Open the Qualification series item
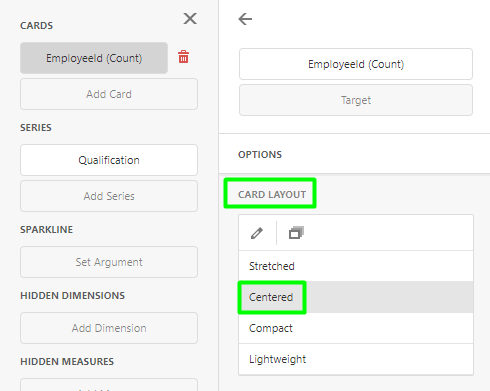Viewport: 490px width, 391px height. point(109,160)
